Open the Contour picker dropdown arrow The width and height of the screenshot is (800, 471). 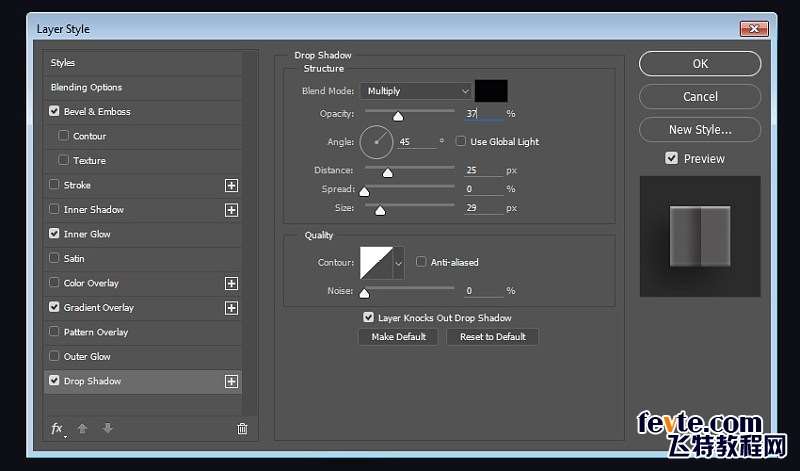[398, 263]
